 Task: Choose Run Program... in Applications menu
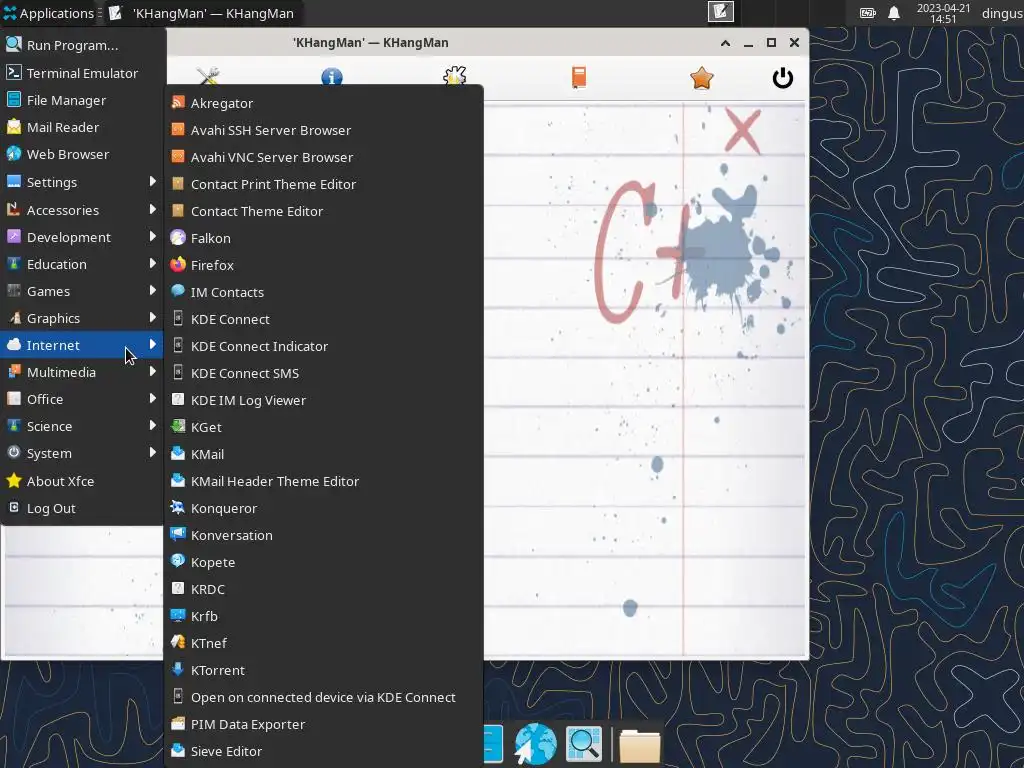pos(82,45)
